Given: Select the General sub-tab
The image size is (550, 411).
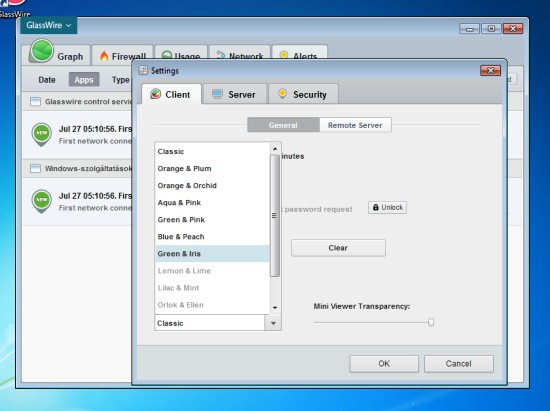Looking at the screenshot, I should [283, 125].
